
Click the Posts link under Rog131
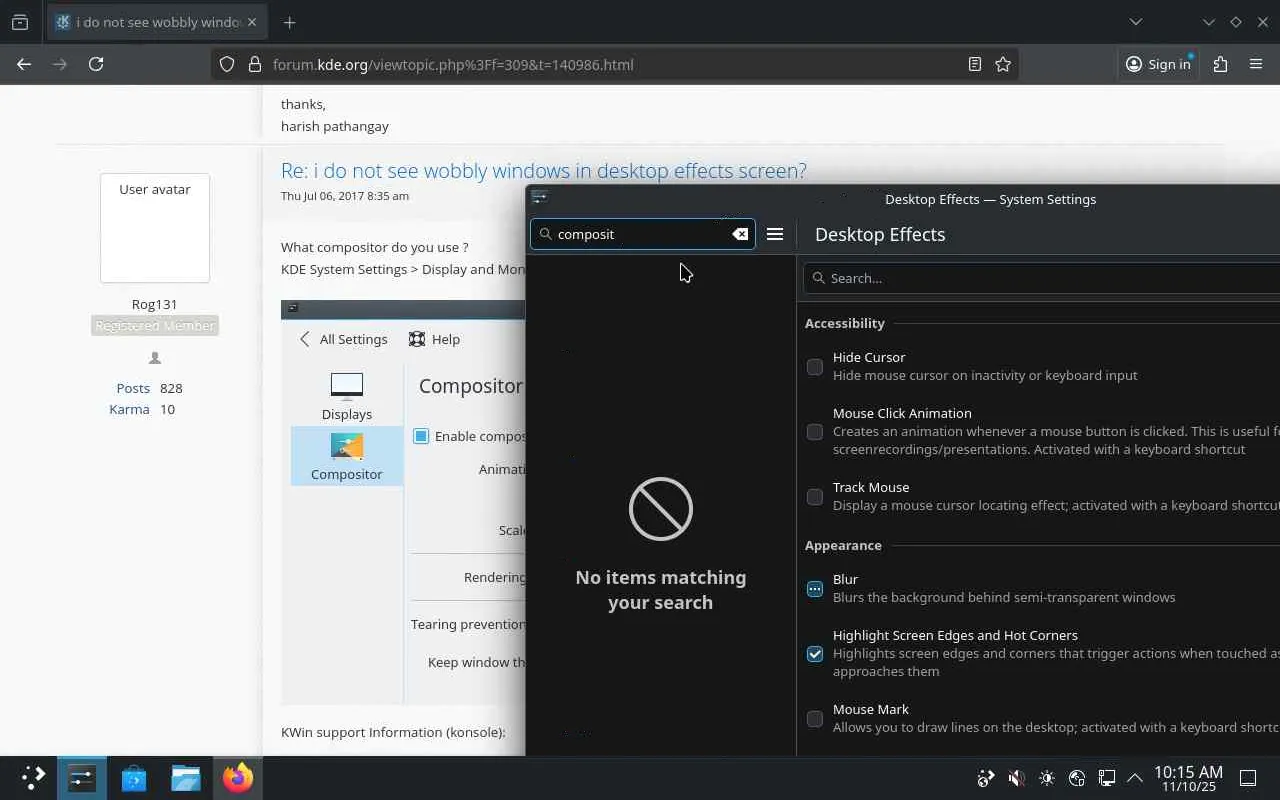[x=133, y=388]
